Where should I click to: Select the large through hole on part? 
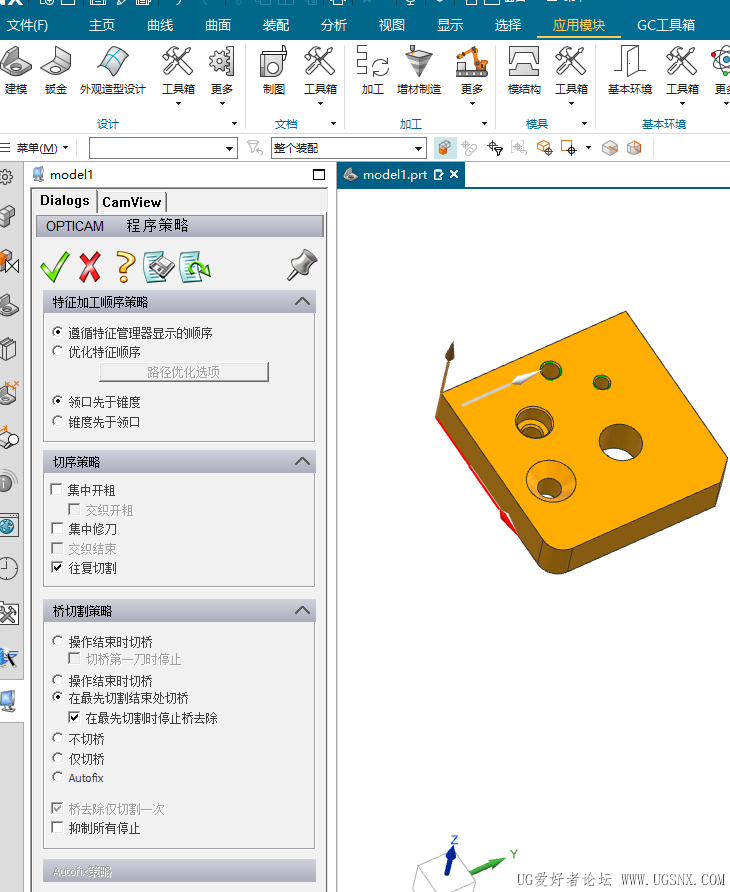pyautogui.click(x=620, y=442)
